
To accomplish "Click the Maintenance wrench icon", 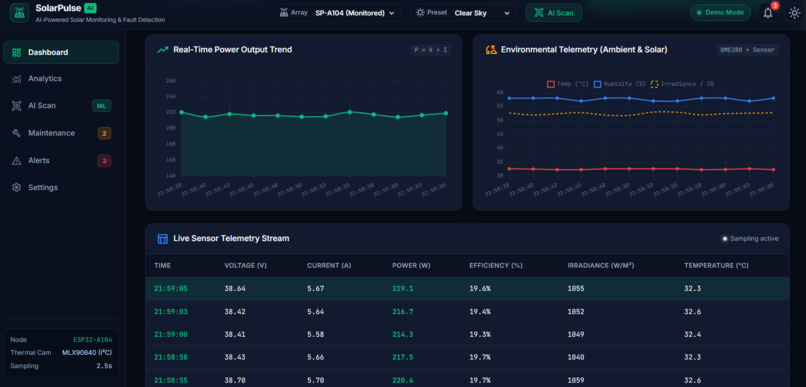I will pos(16,133).
